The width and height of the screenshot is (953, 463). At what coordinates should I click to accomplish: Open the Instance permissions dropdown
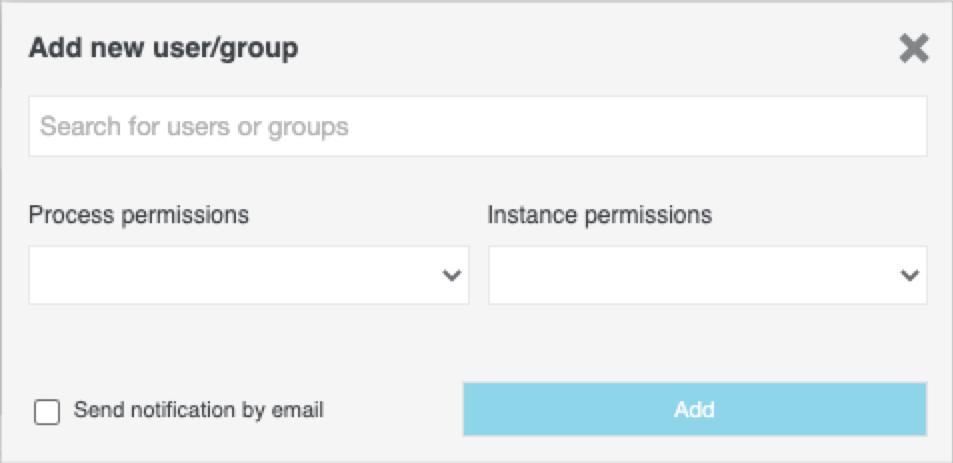pyautogui.click(x=707, y=275)
